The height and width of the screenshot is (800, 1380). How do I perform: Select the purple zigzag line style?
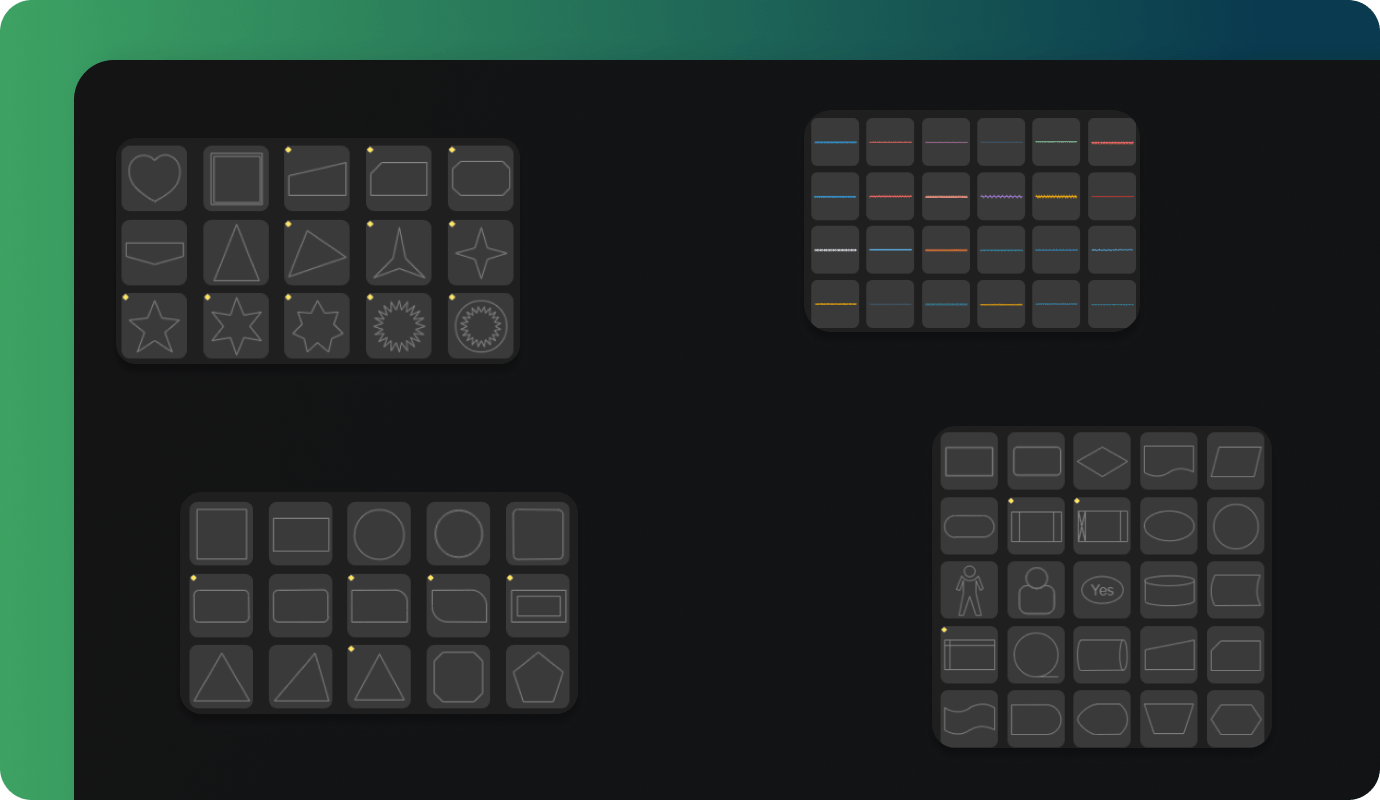pyautogui.click(x=1001, y=196)
